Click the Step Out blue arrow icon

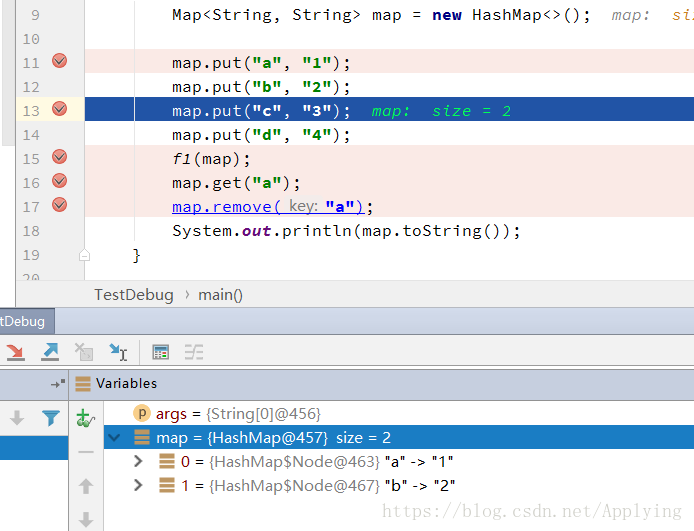point(50,352)
